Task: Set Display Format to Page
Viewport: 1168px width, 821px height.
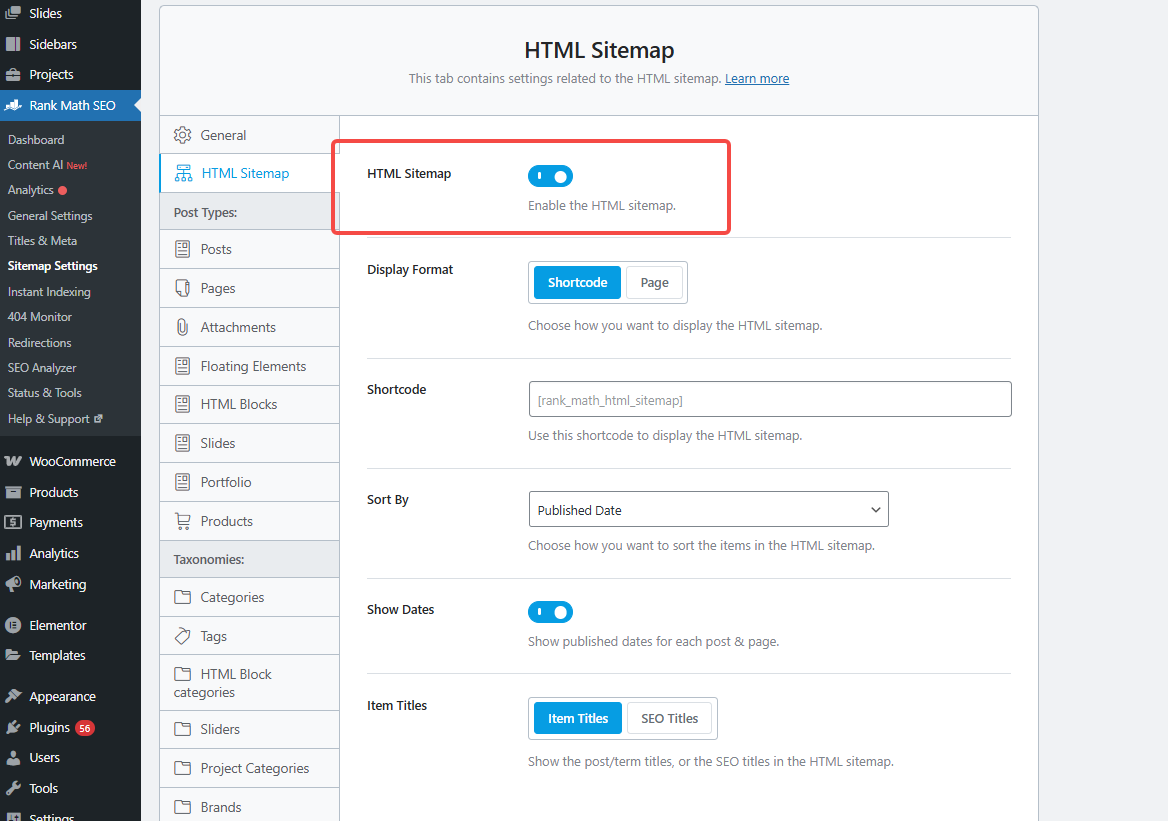Action: 654,282
